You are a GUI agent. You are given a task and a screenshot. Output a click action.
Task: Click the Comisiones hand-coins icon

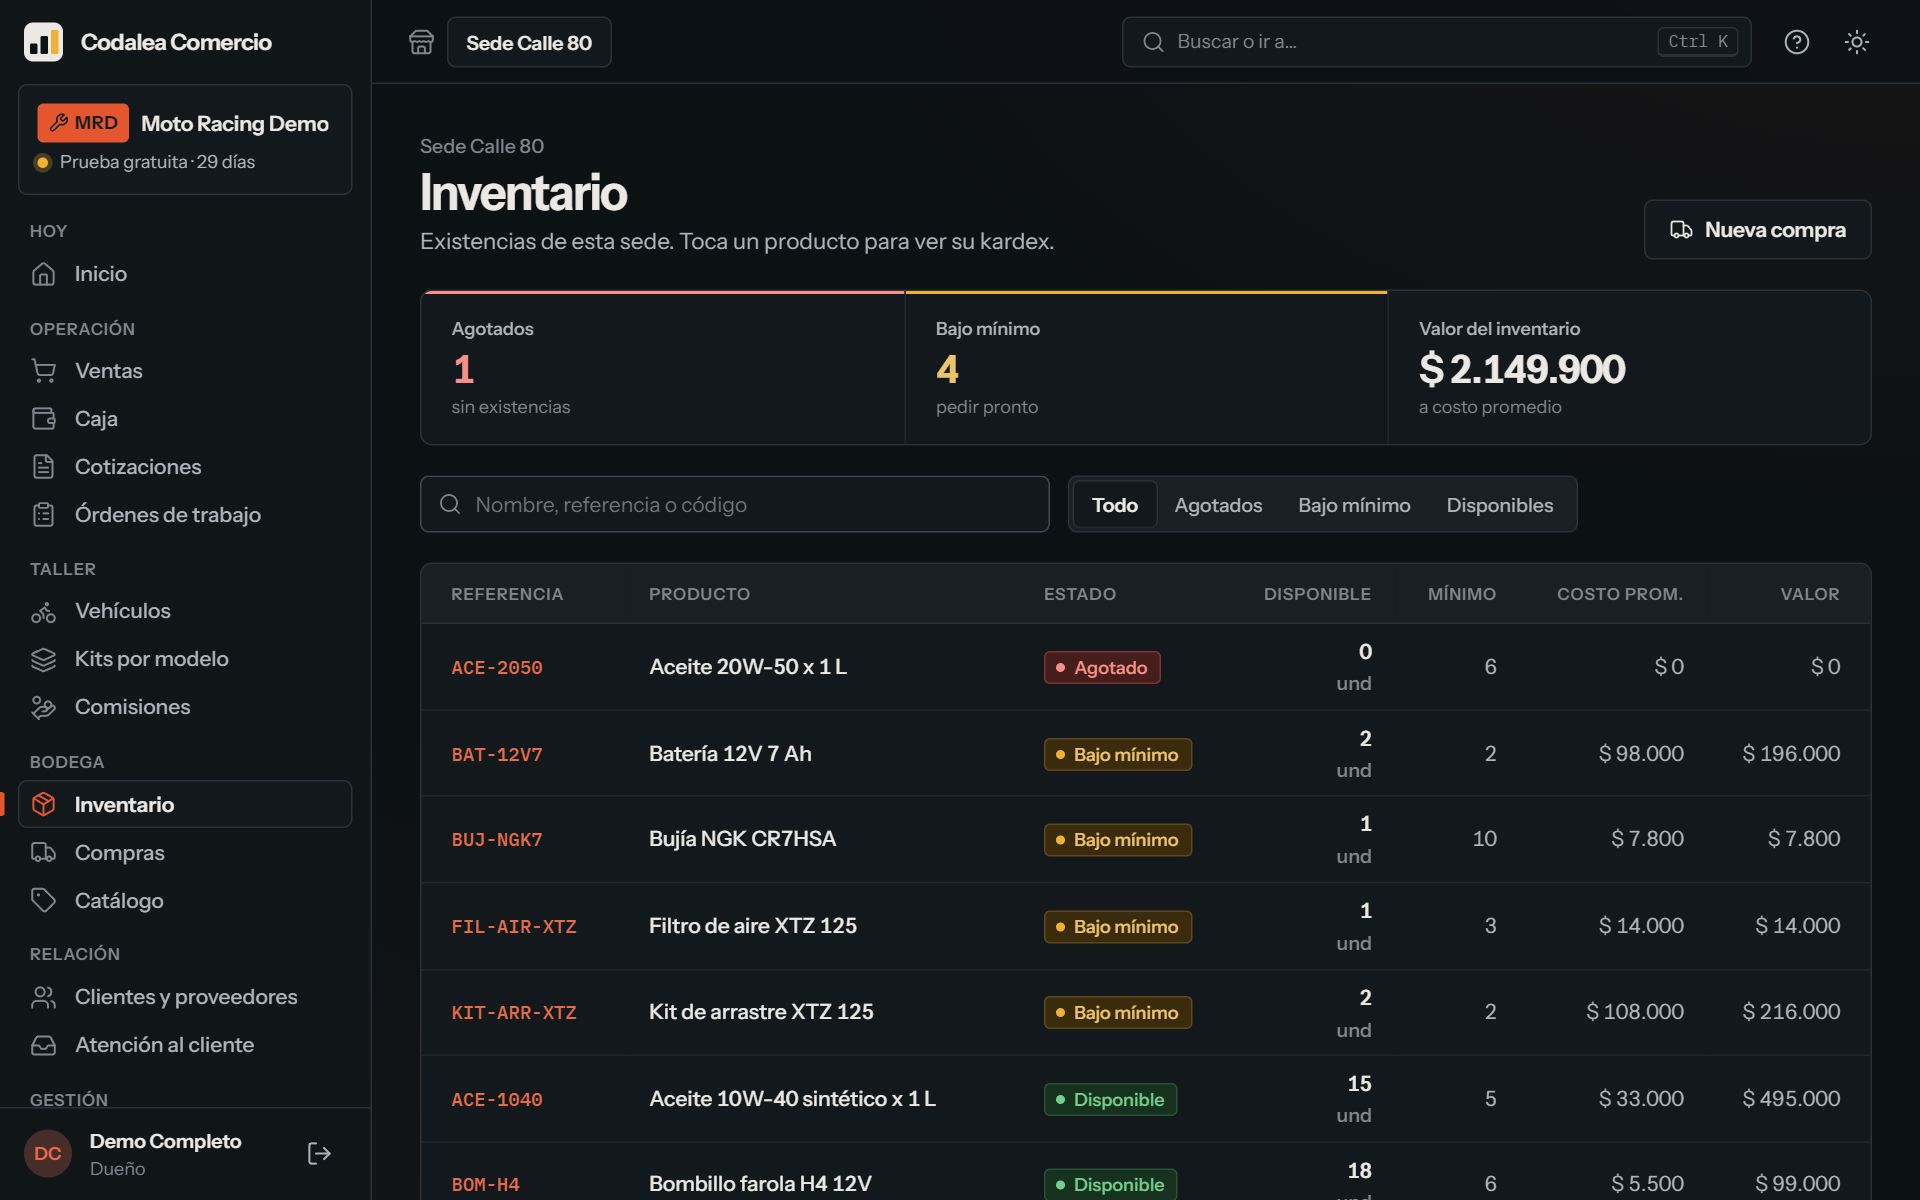(x=43, y=707)
